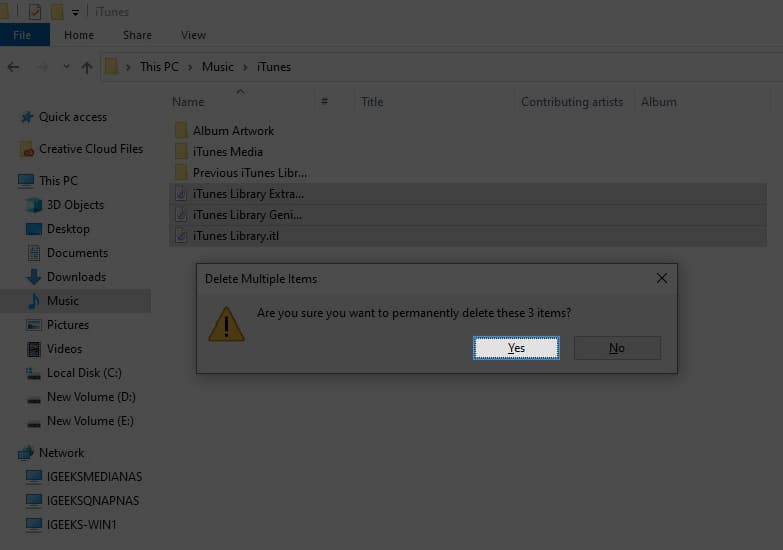Open IGEEKSMEDIANAS network computer

pyautogui.click(x=94, y=477)
